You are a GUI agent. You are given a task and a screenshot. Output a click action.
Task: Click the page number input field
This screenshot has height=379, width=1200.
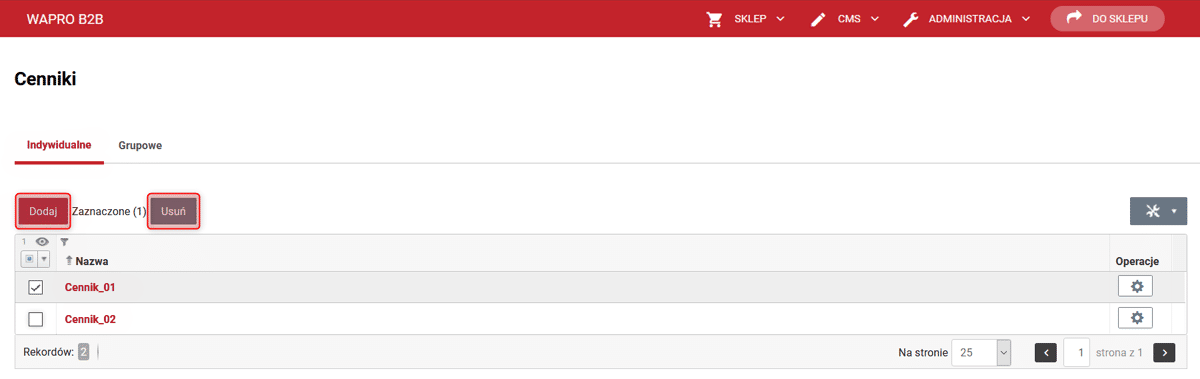point(1077,352)
